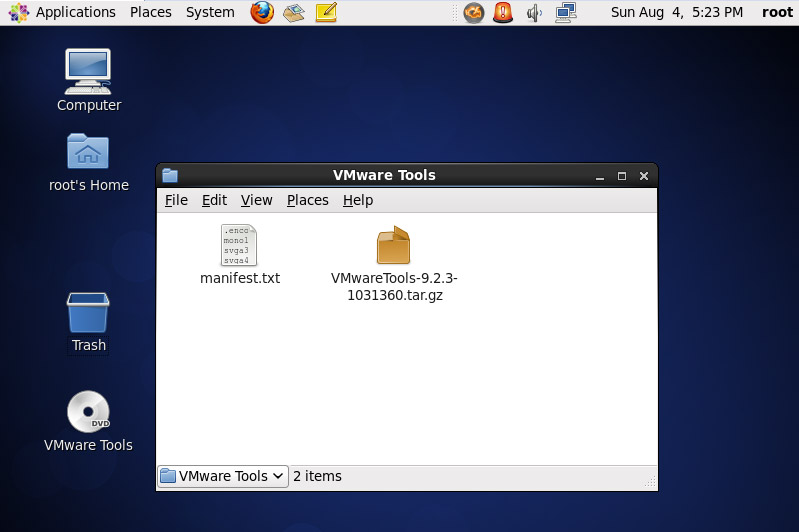
Task: Click the folder icon in window title bar
Action: [170, 176]
